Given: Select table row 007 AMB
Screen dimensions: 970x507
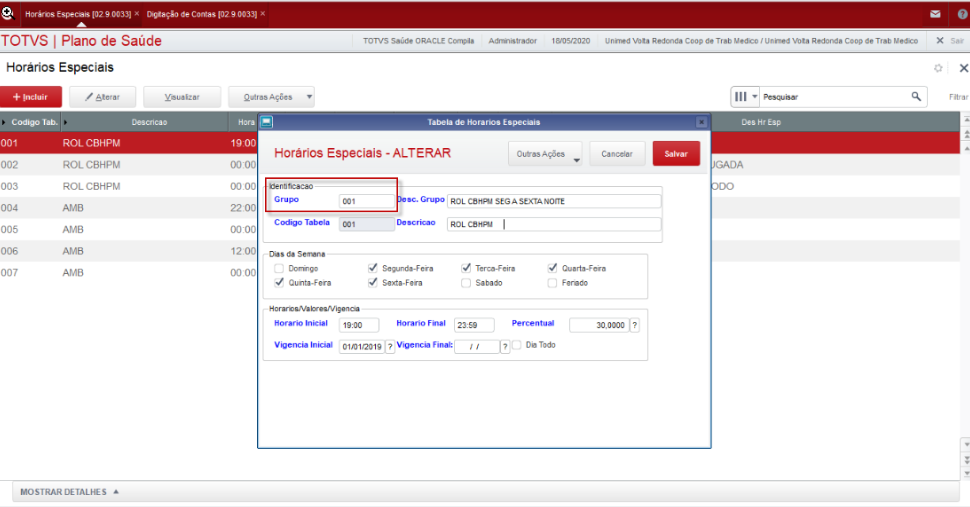Looking at the screenshot, I should (x=128, y=273).
